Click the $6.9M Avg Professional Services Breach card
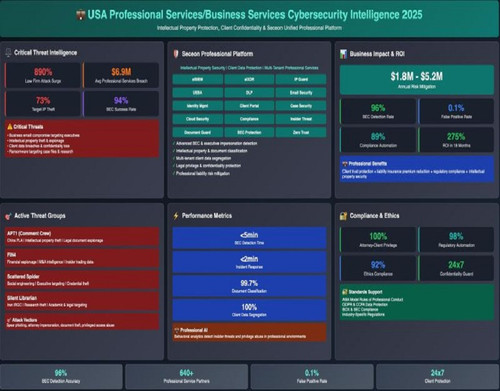 click(121, 75)
